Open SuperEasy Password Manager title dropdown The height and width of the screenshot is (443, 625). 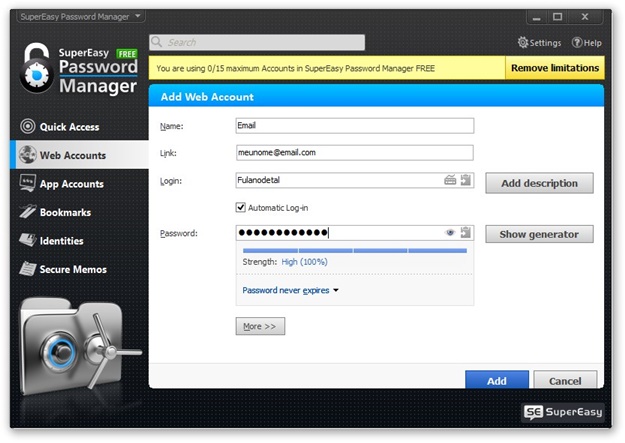tap(81, 16)
